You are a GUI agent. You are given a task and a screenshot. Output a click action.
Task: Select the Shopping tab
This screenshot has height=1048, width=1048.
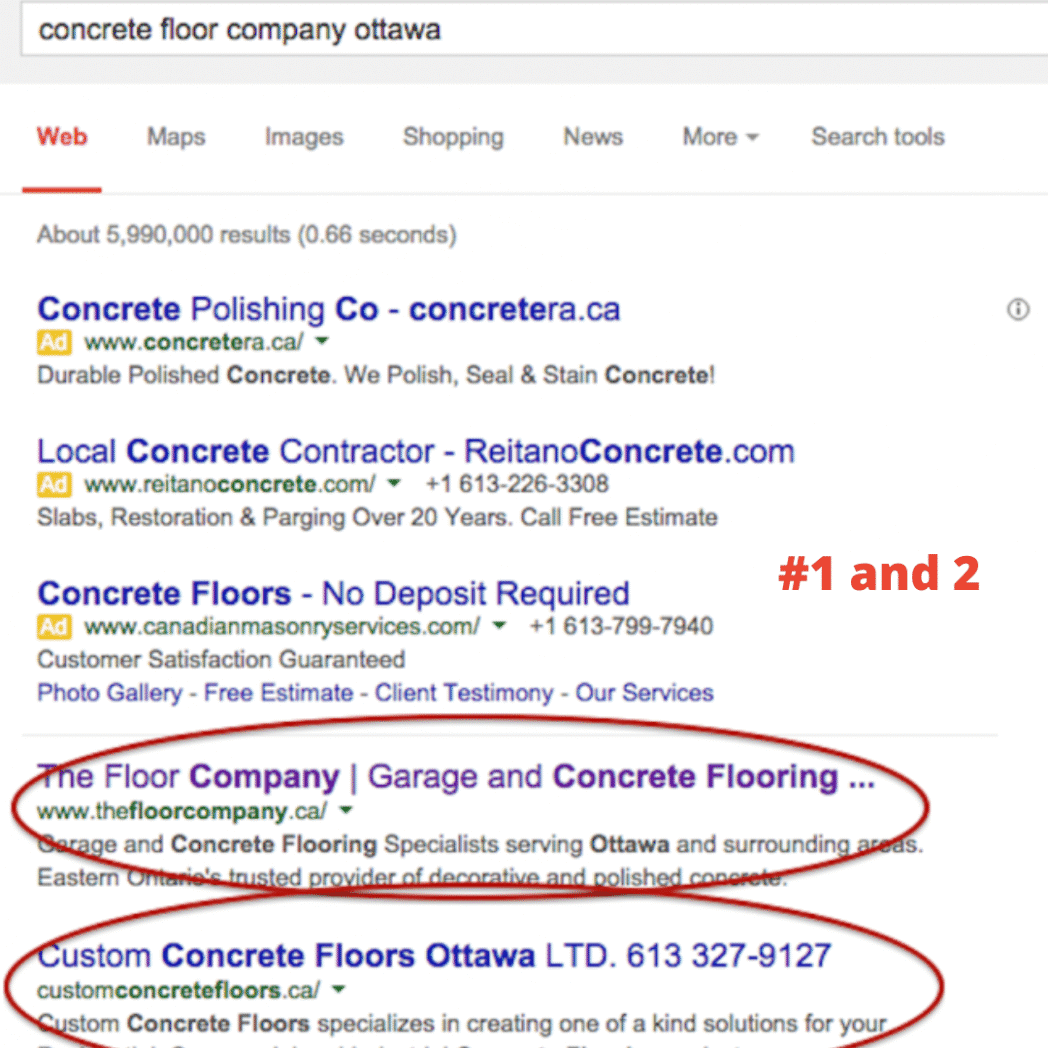[453, 137]
